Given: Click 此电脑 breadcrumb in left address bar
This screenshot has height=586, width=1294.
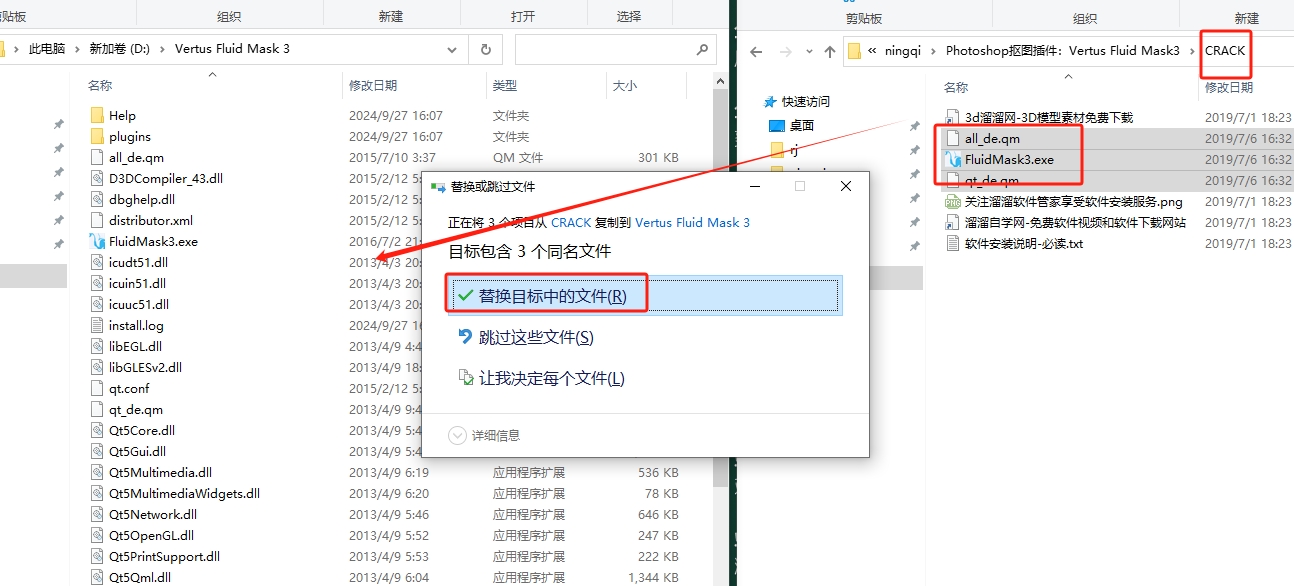Looking at the screenshot, I should (x=47, y=49).
